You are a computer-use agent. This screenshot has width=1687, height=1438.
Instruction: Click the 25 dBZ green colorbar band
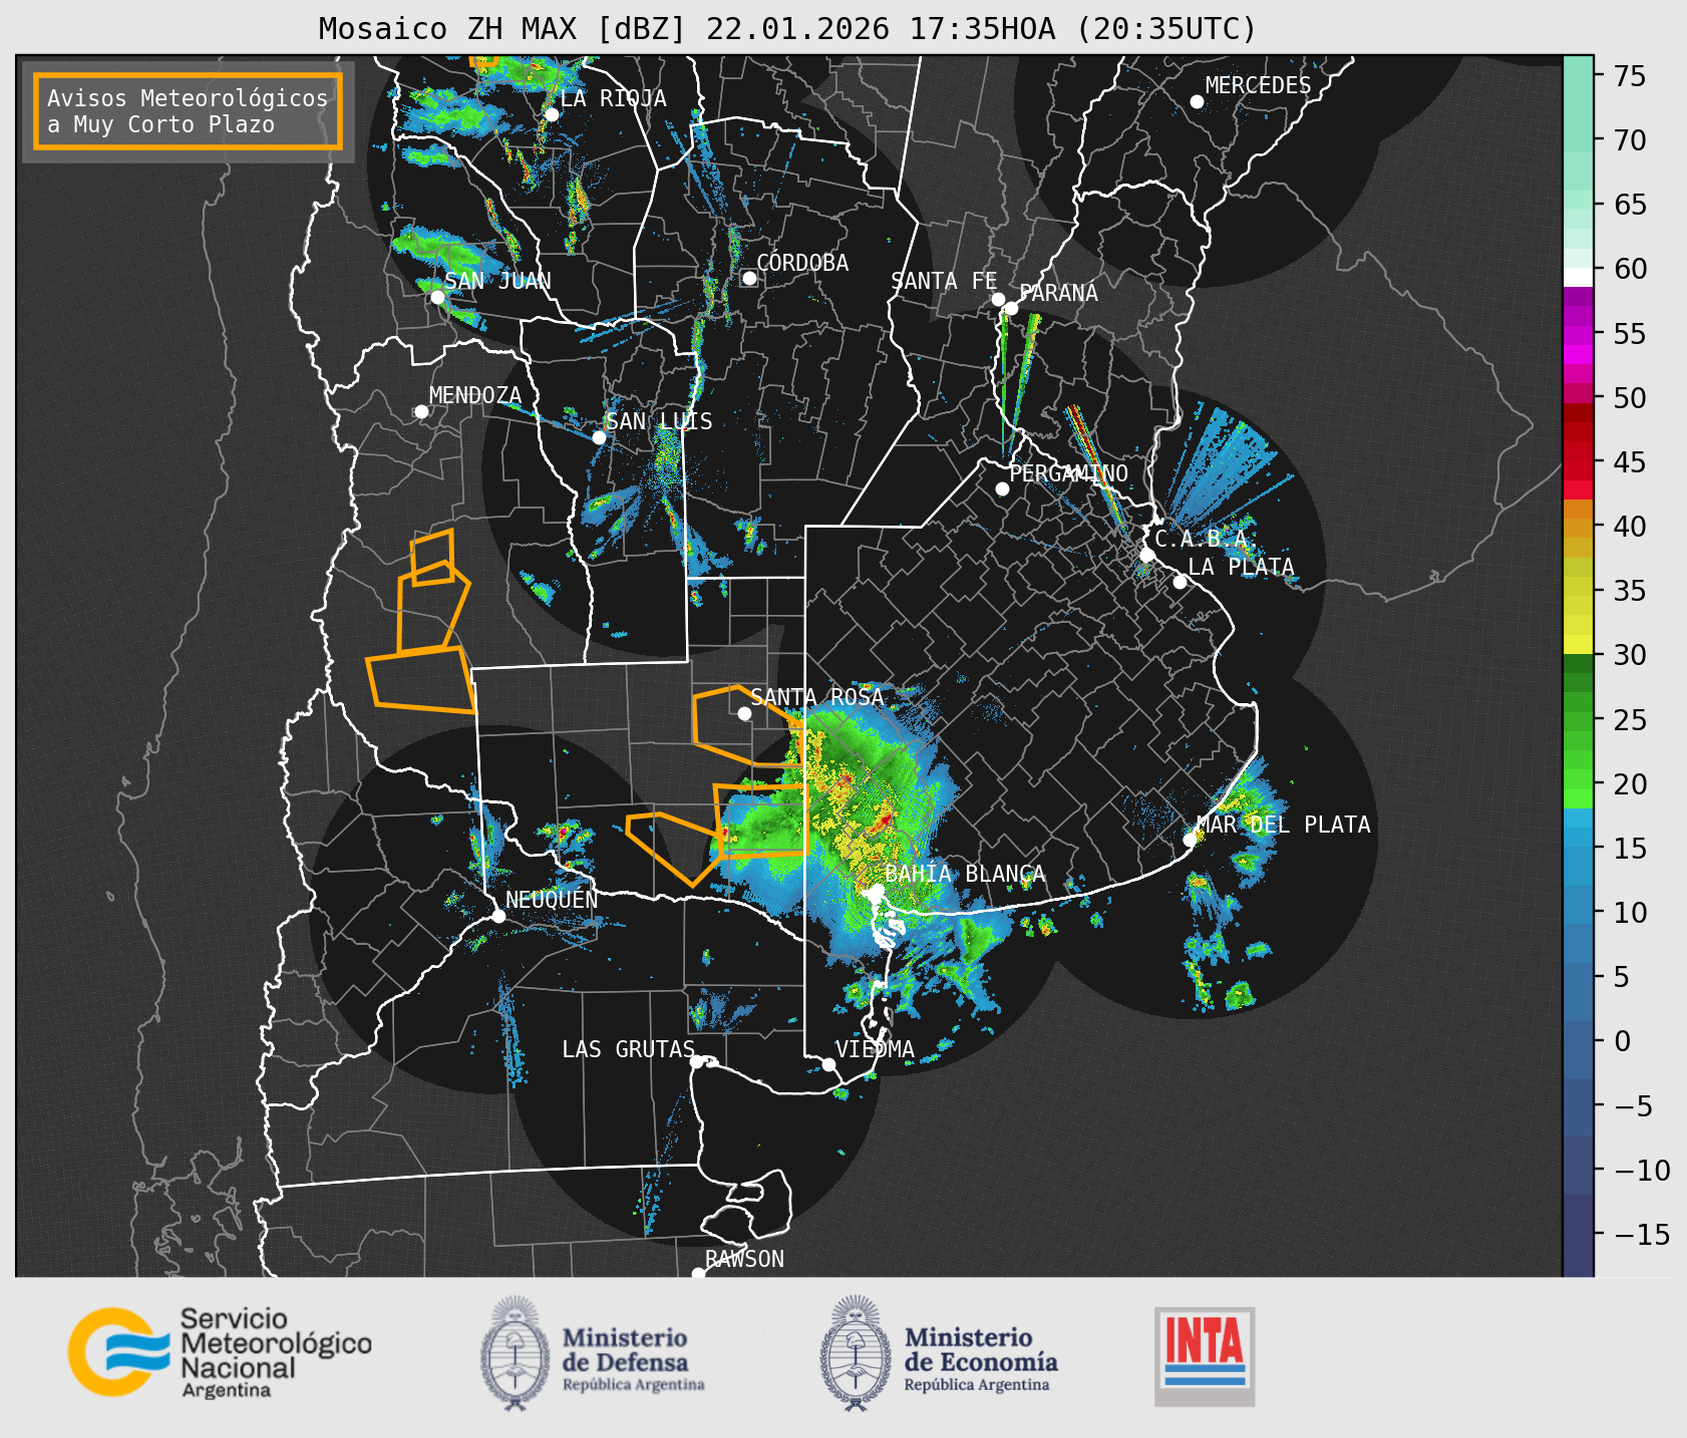[1578, 720]
